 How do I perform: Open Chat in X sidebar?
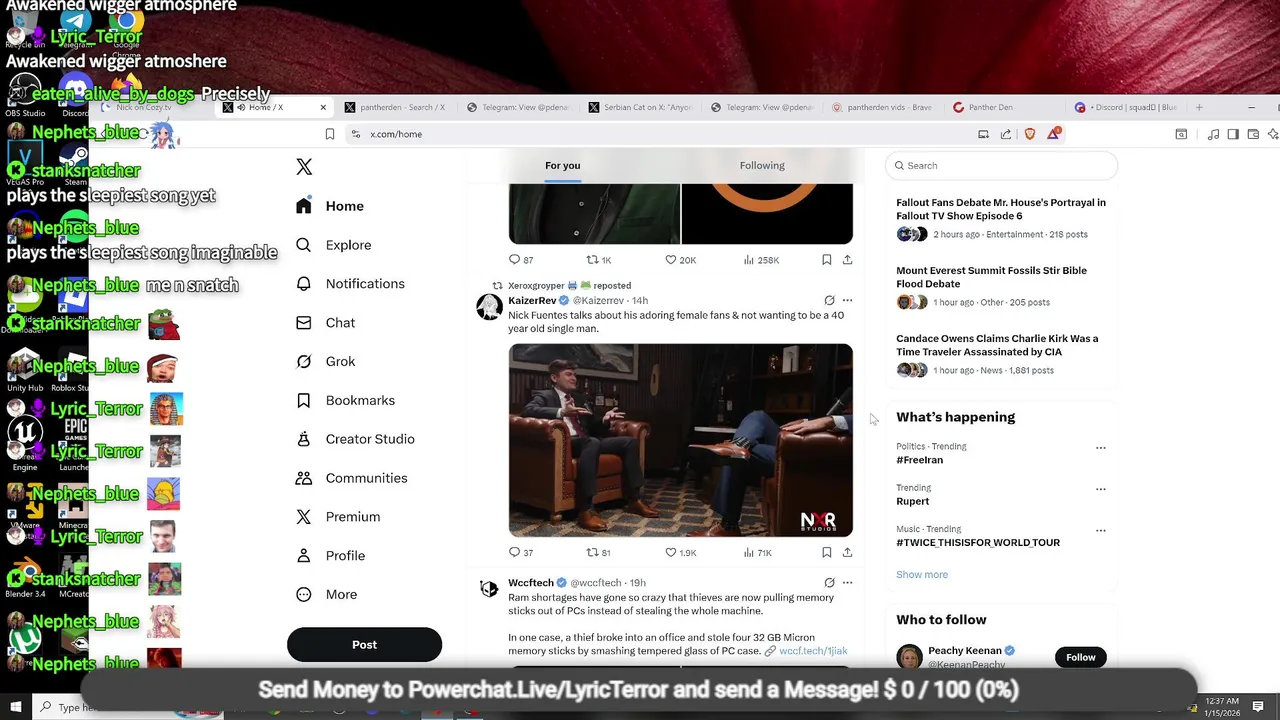[325, 323]
